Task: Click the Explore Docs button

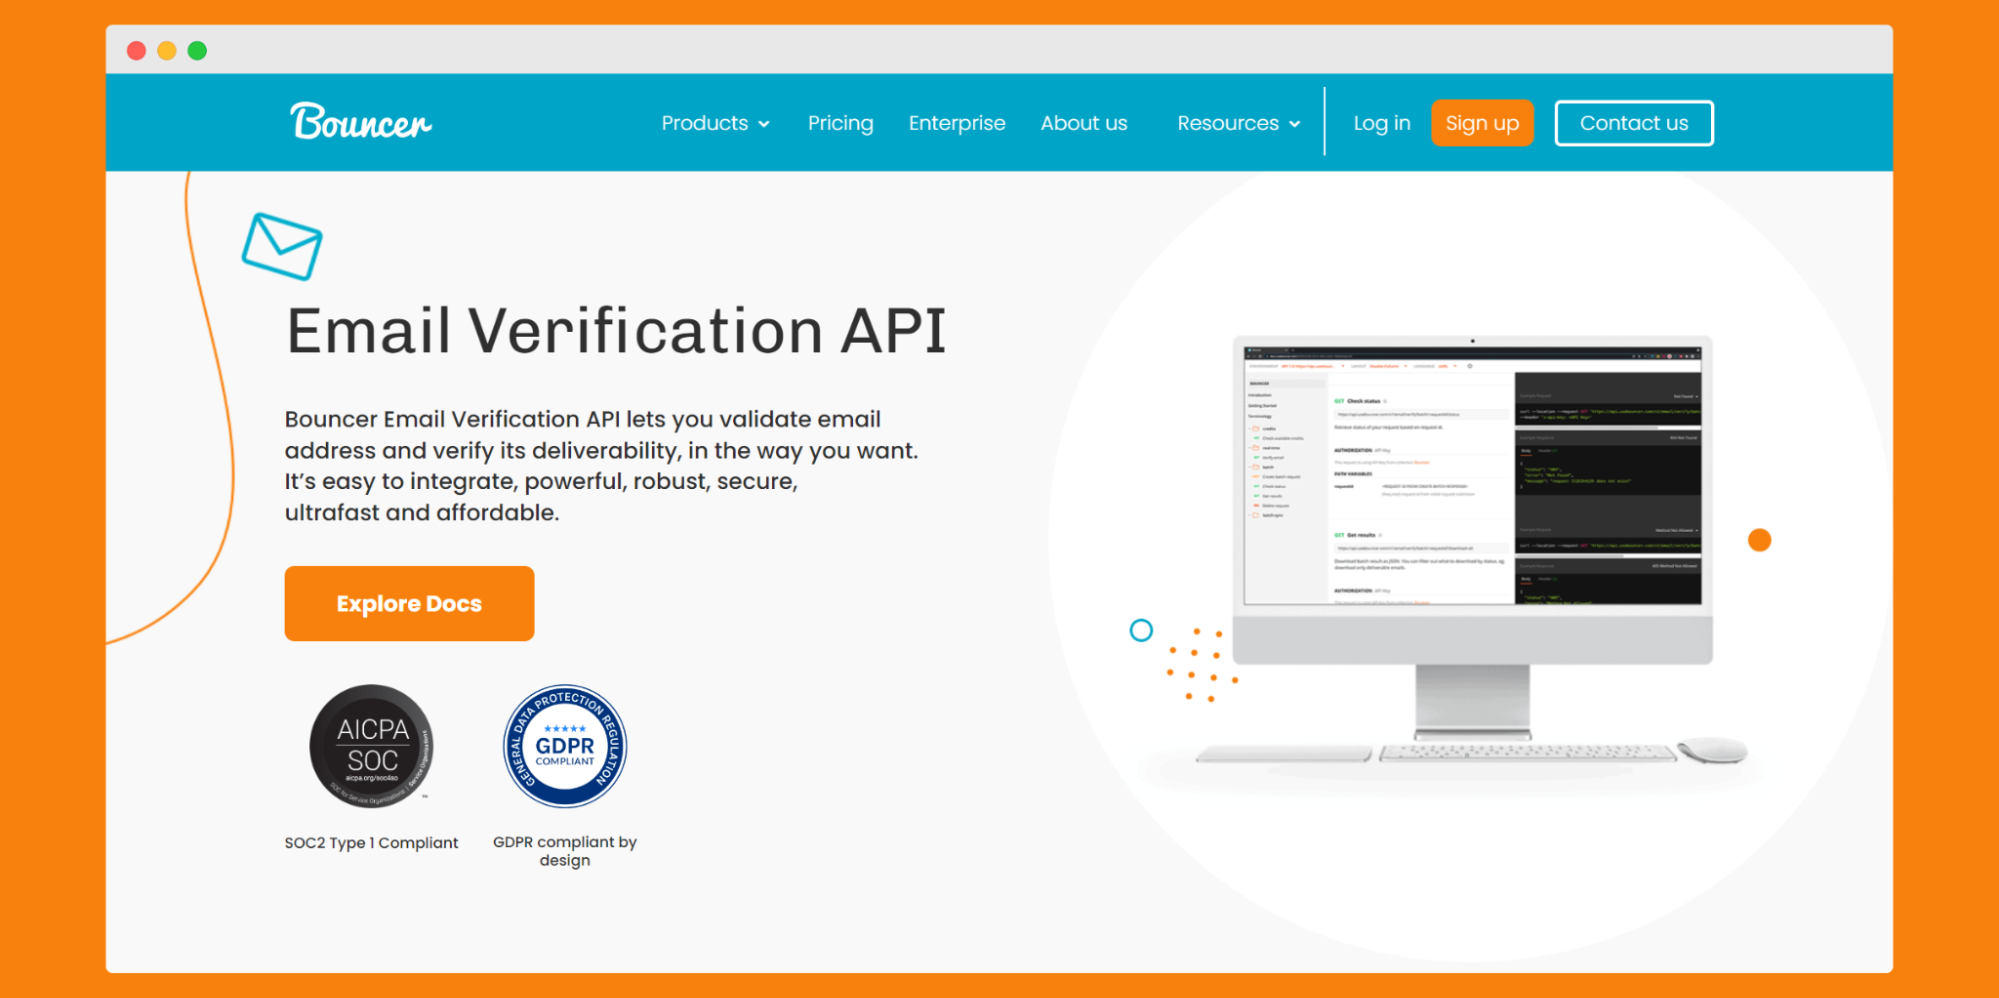Action: (x=409, y=603)
